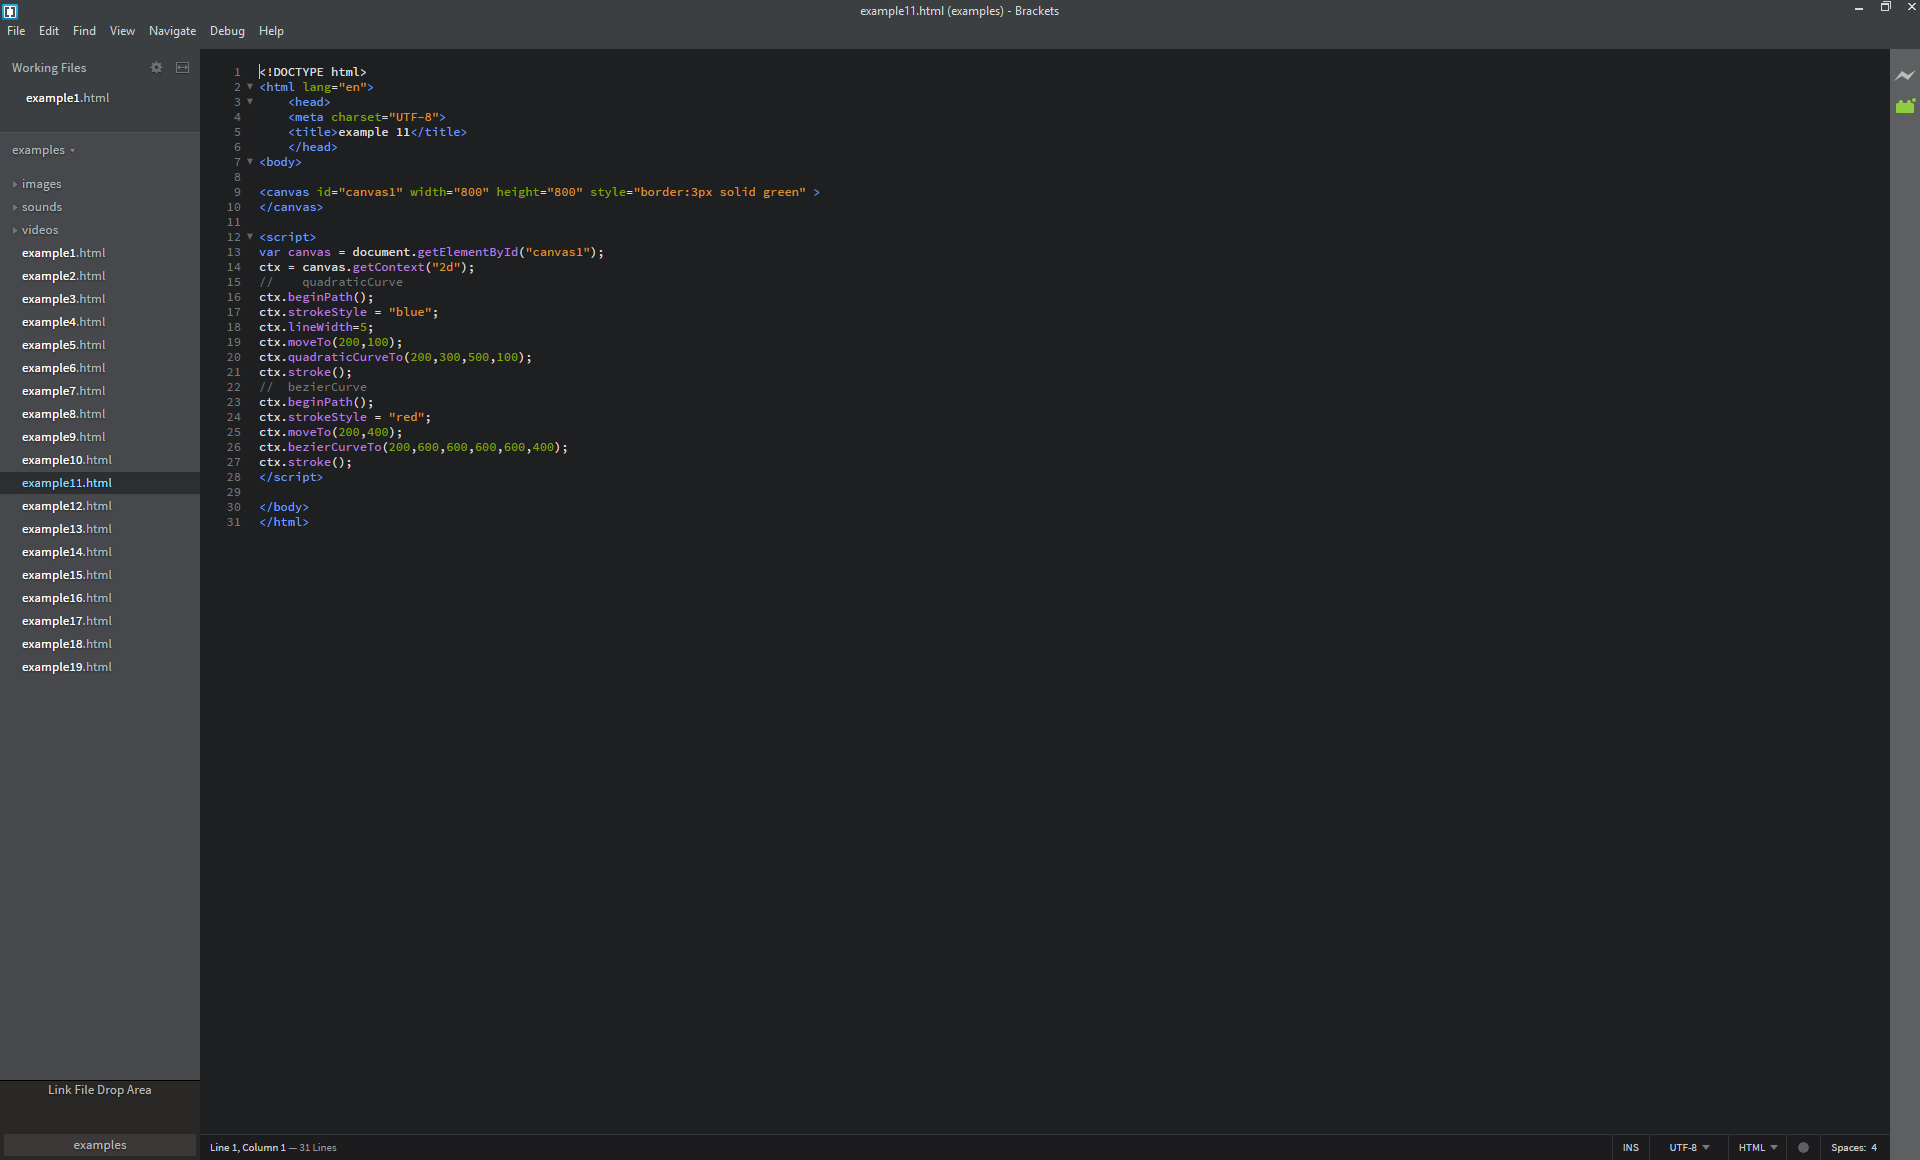Screen dimensions: 1920x1160
Task: Click the Working Files settings gear
Action: point(156,67)
